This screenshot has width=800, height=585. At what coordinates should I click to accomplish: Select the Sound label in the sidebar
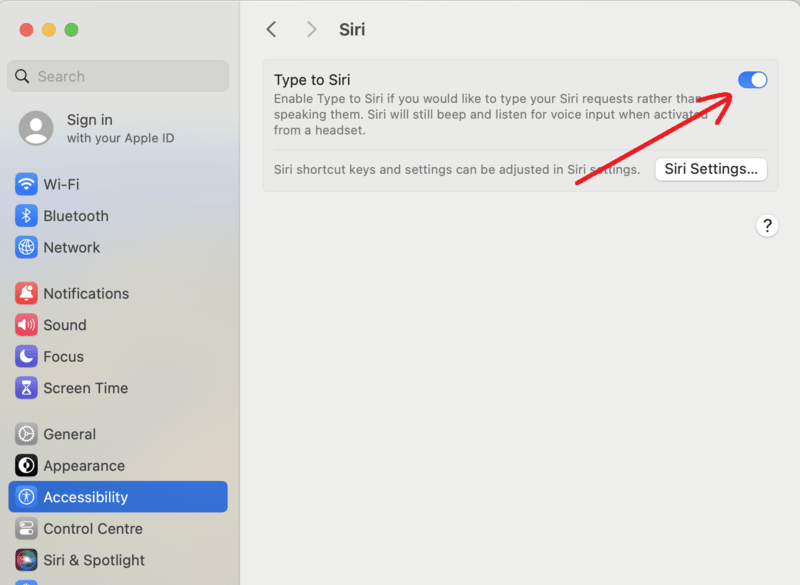click(x=65, y=325)
